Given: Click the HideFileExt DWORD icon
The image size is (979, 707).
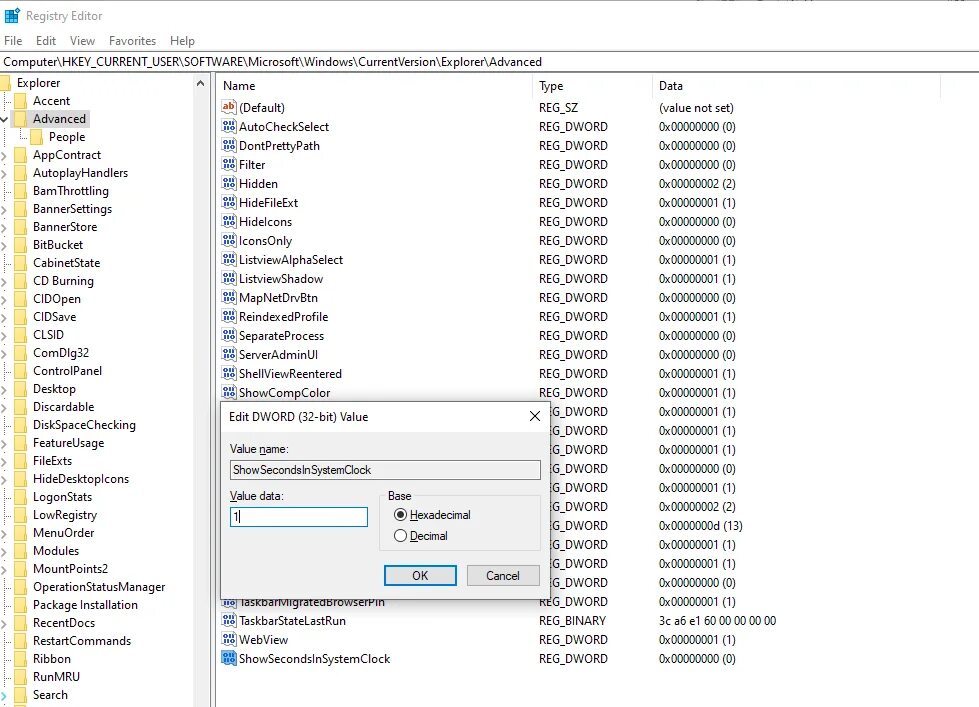Looking at the screenshot, I should [x=229, y=202].
